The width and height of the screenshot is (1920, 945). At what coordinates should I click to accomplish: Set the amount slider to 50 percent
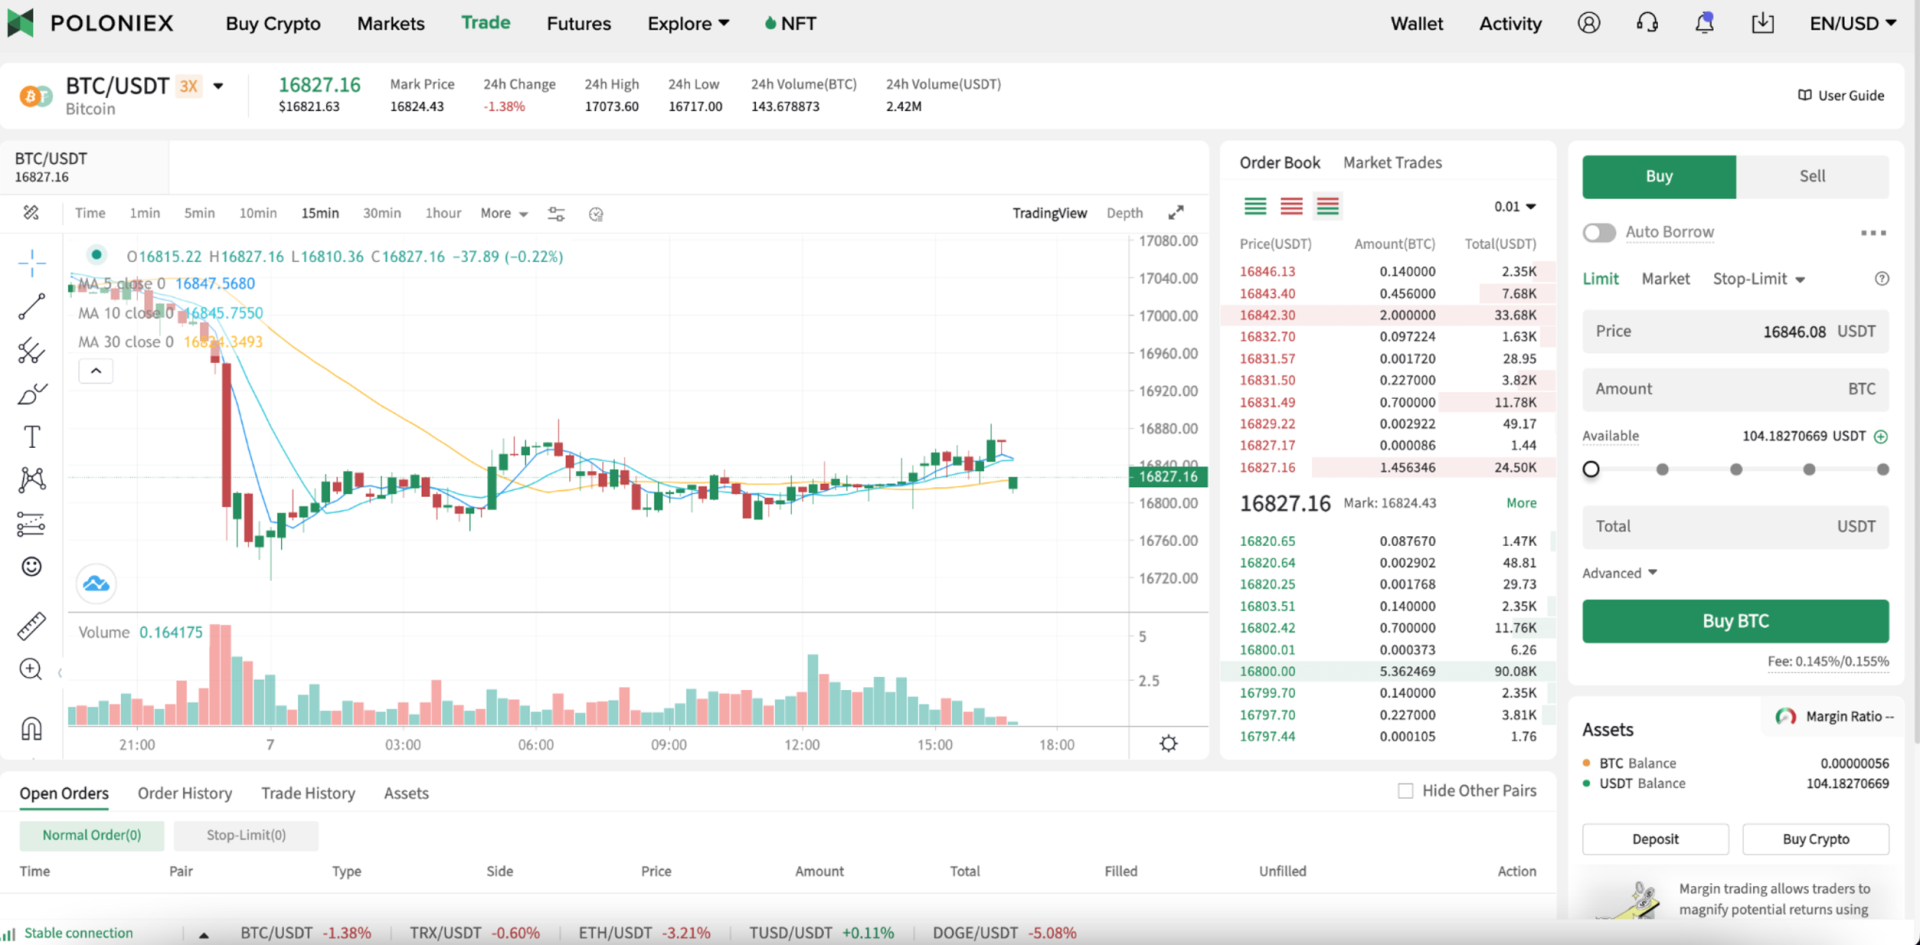pyautogui.click(x=1736, y=469)
